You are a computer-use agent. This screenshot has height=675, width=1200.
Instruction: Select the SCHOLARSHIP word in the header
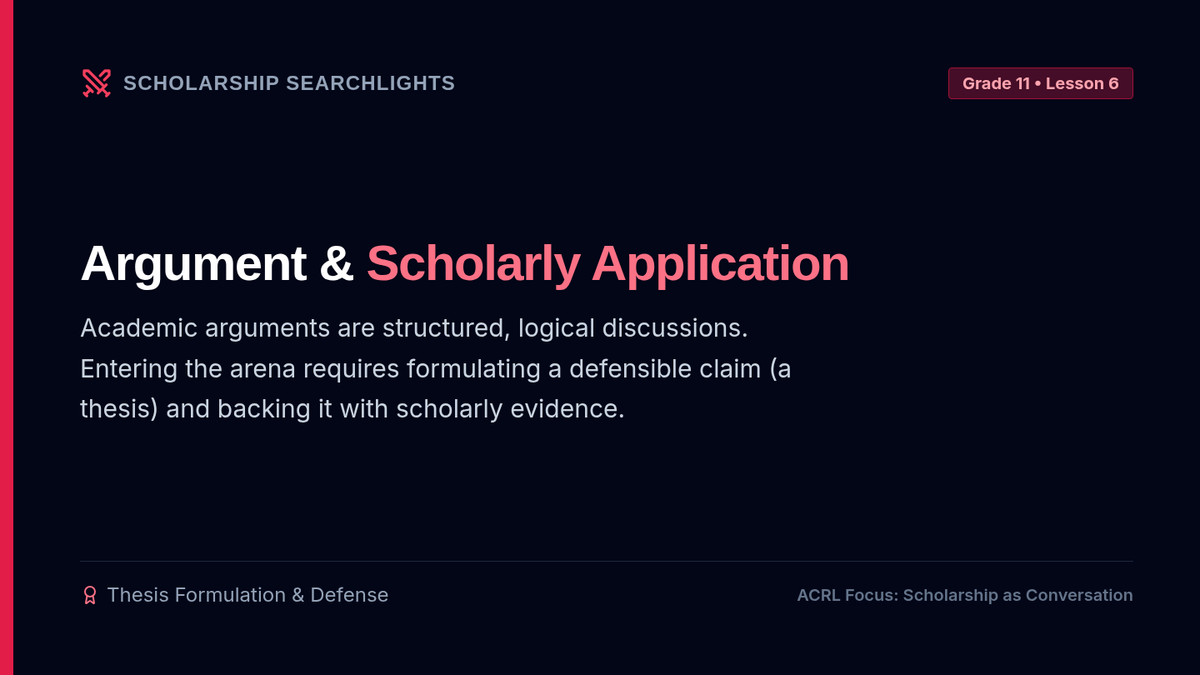click(x=201, y=83)
